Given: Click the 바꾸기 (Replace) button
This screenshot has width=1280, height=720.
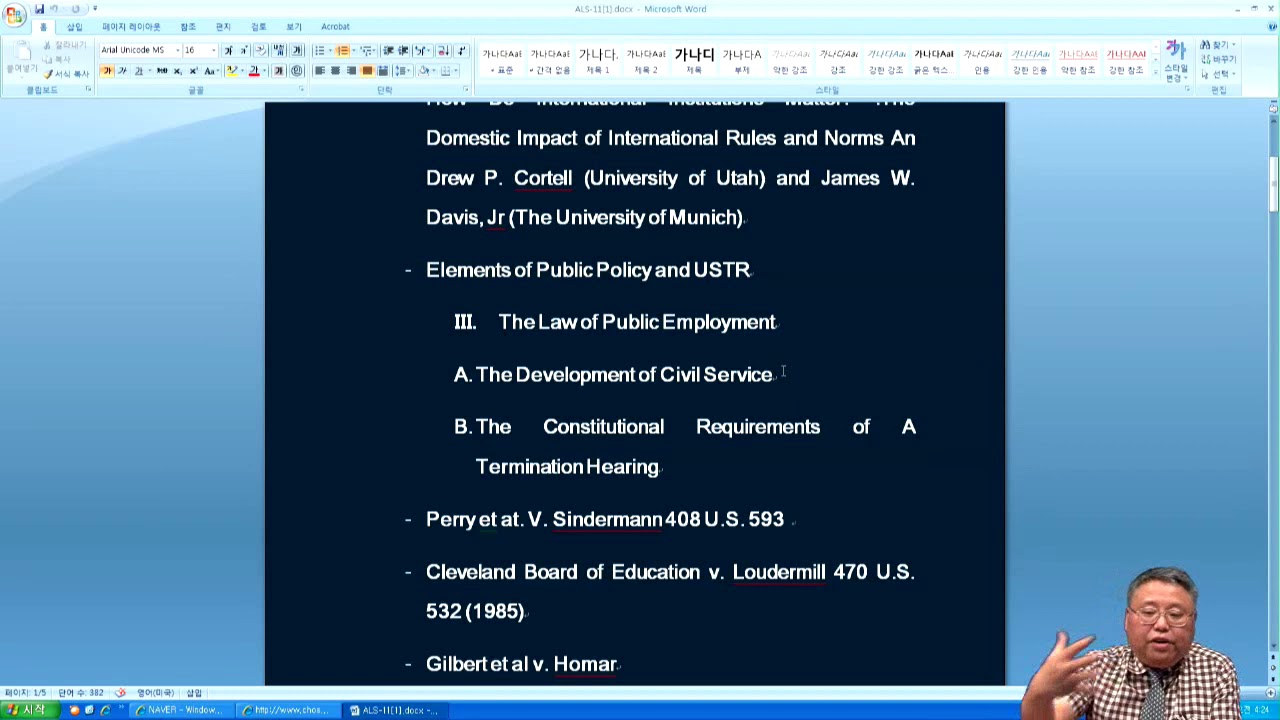Looking at the screenshot, I should pos(1220,59).
